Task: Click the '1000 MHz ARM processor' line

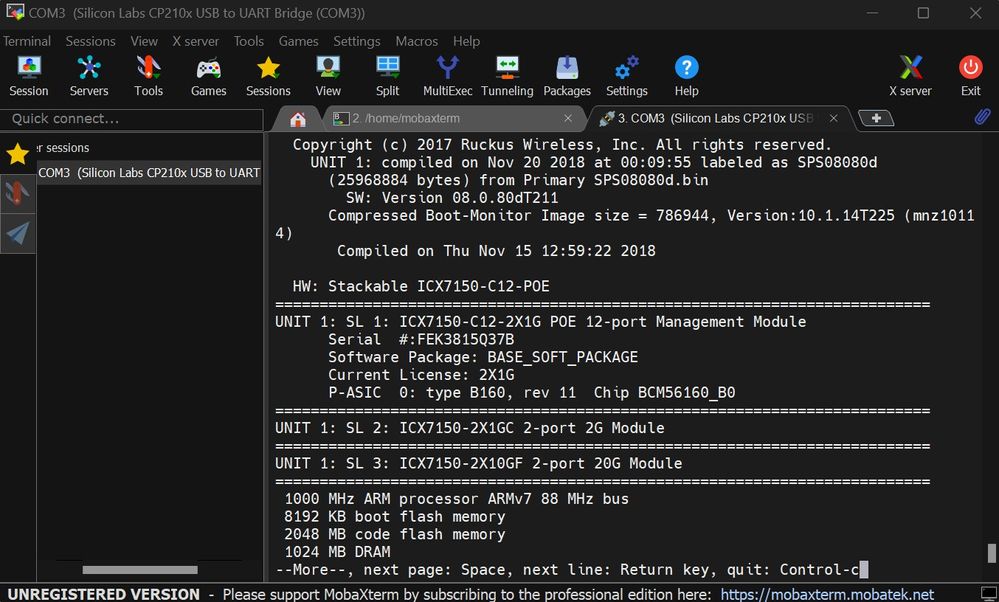Action: click(x=456, y=499)
